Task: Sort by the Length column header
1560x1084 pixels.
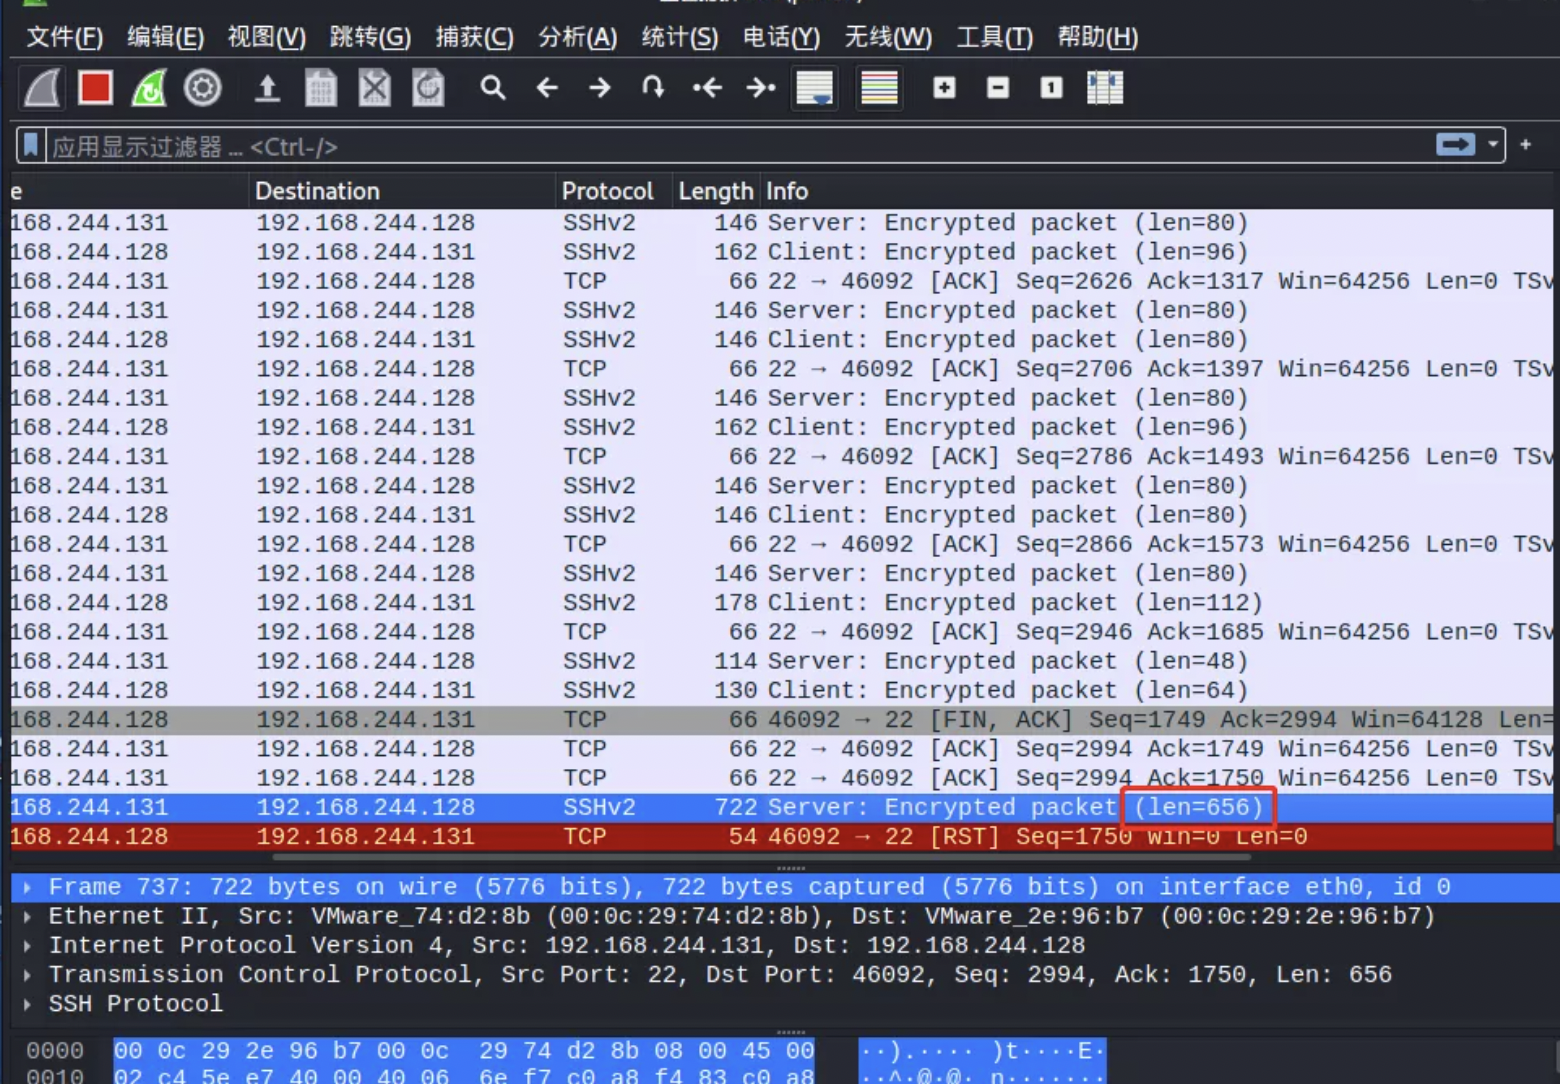Action: [x=715, y=191]
